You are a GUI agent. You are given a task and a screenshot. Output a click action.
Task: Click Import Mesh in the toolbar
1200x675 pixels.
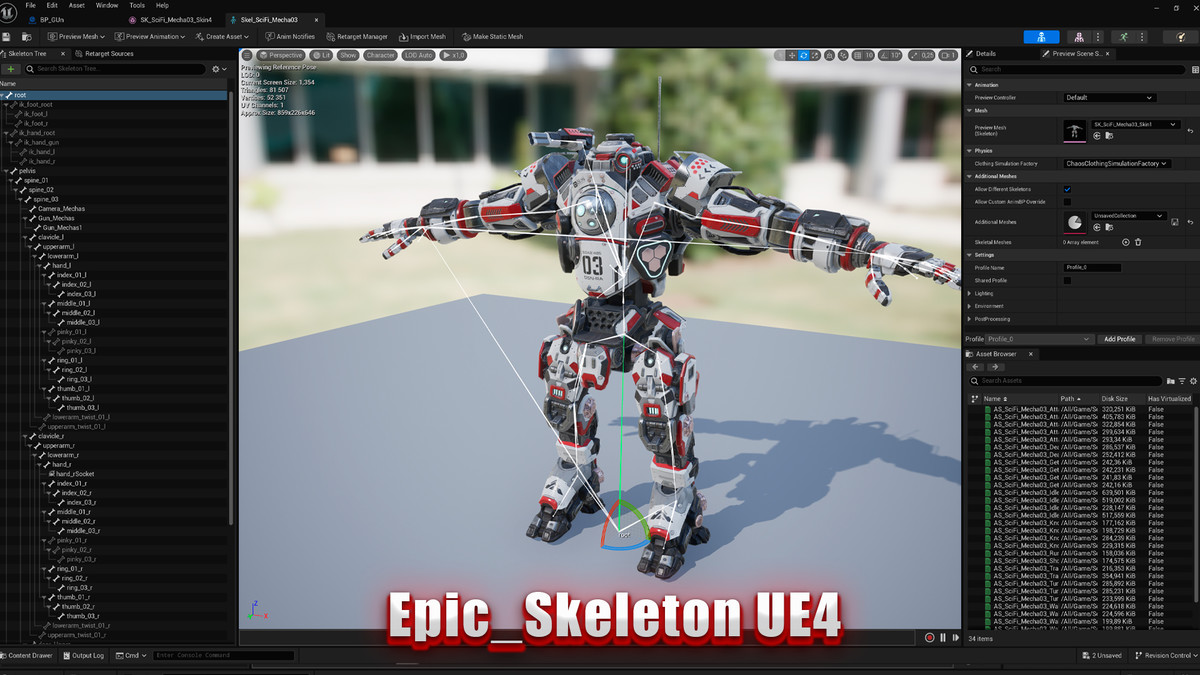pos(422,36)
